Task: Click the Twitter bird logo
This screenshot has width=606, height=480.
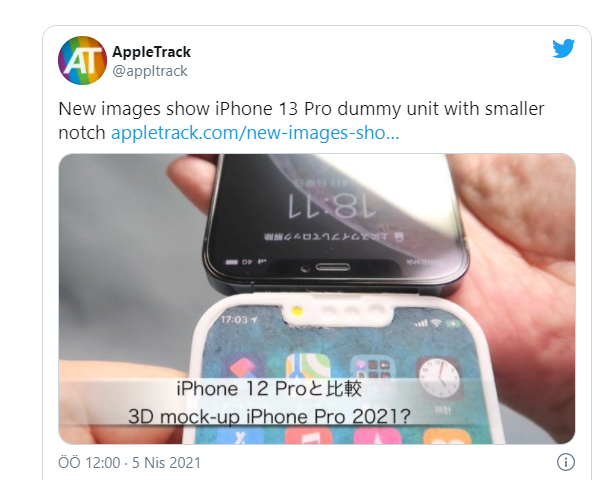Action: [x=563, y=48]
